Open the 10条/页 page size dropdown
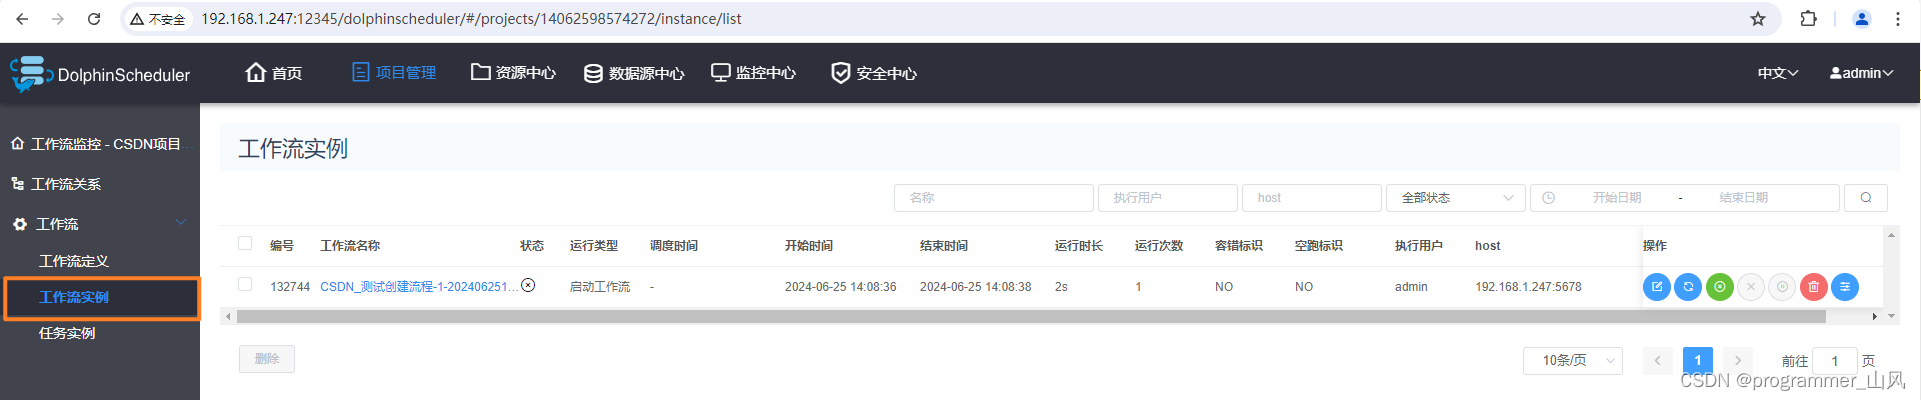 (x=1573, y=360)
